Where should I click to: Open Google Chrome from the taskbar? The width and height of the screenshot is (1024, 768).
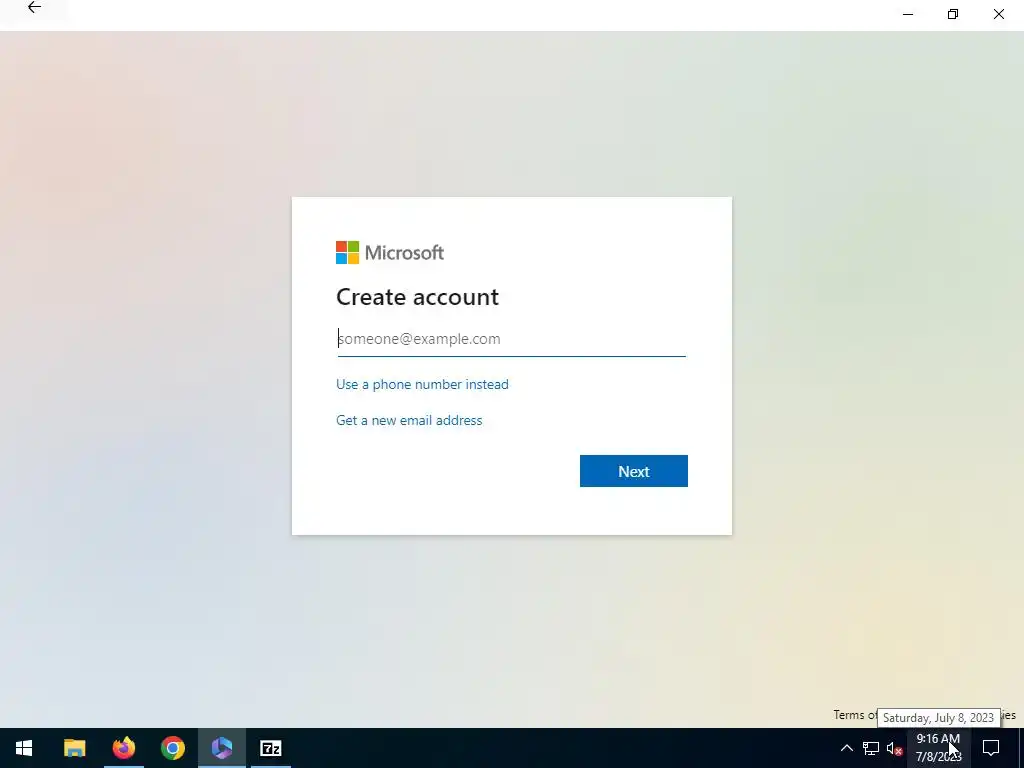point(172,748)
